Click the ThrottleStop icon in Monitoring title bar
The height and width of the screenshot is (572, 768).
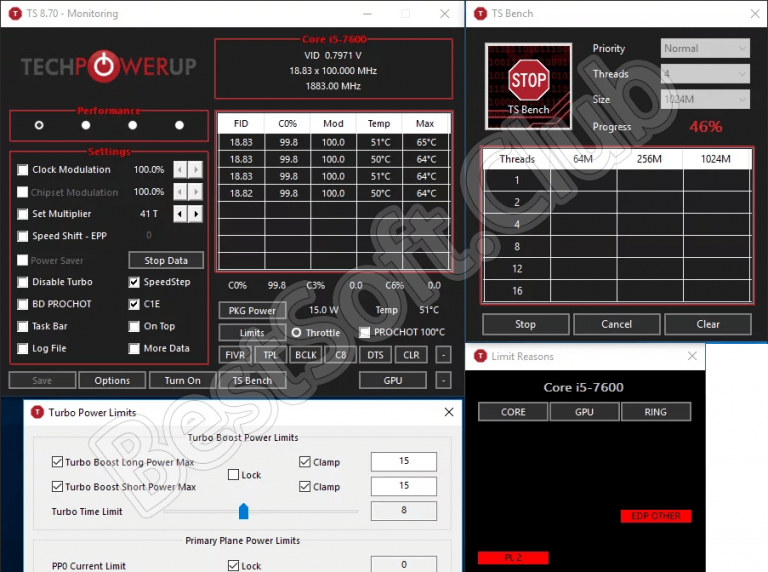[x=15, y=13]
